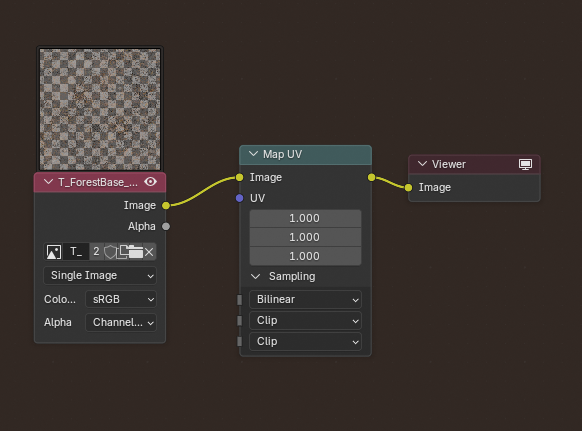The width and height of the screenshot is (582, 431).
Task: Collapse the T_ForestBase image node
Action: coord(48,182)
